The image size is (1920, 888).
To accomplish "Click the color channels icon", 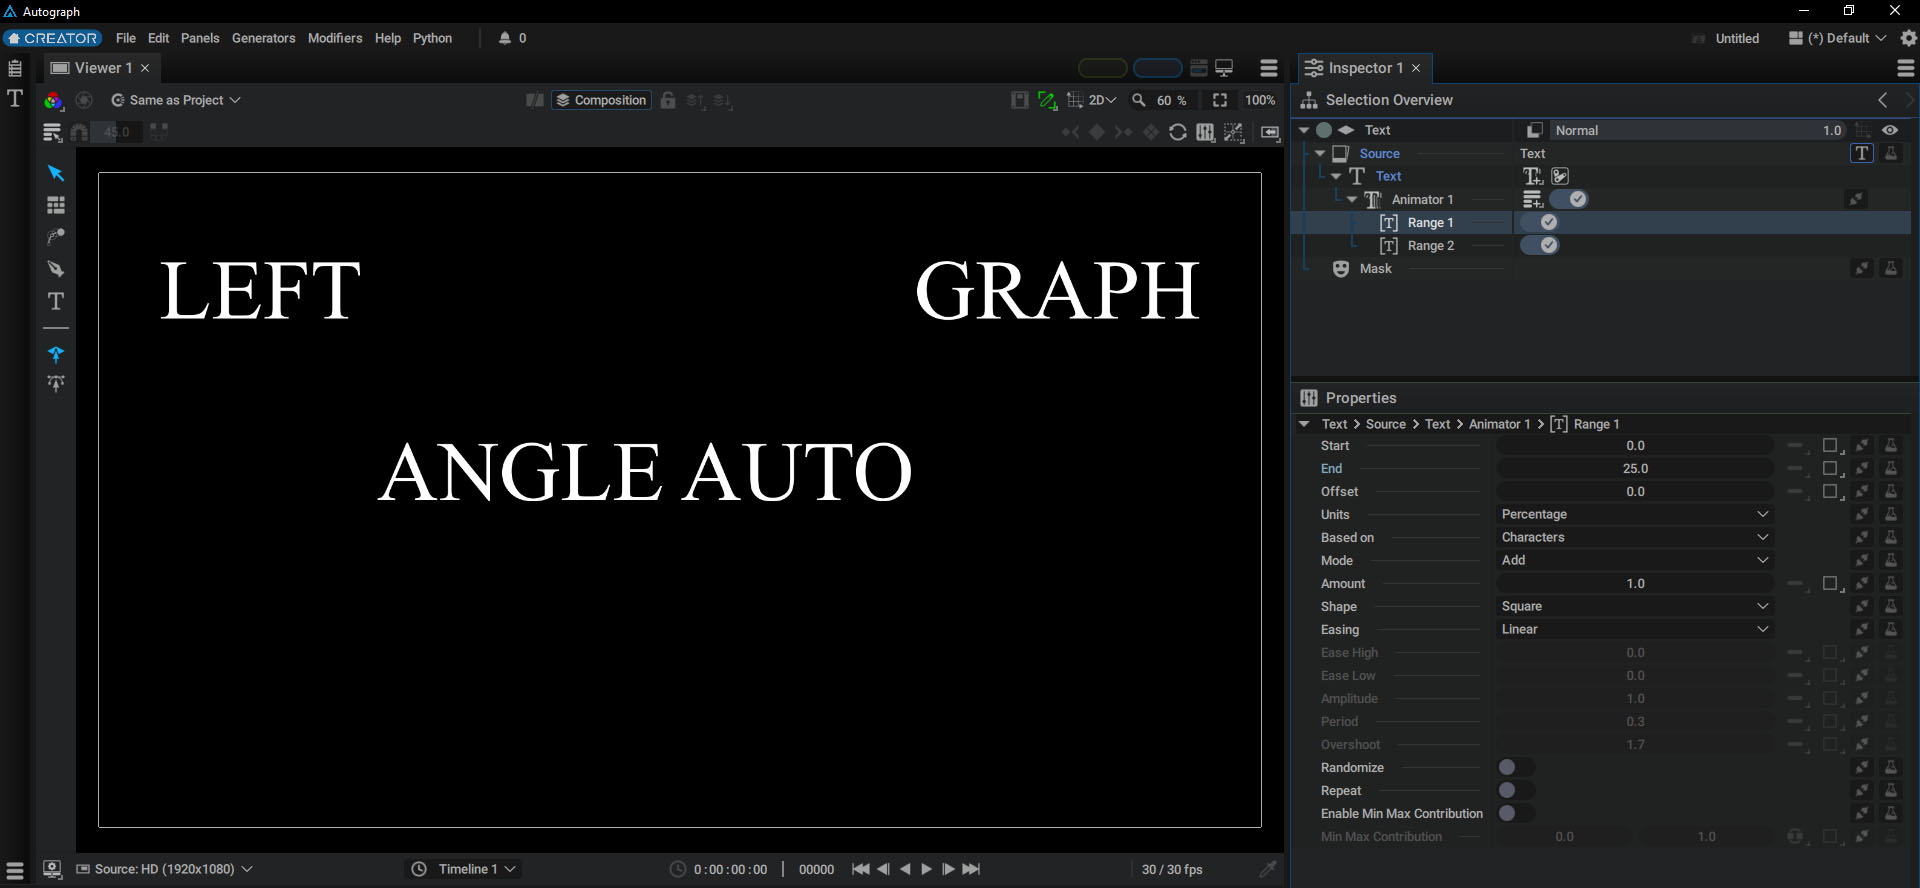I will (x=53, y=100).
